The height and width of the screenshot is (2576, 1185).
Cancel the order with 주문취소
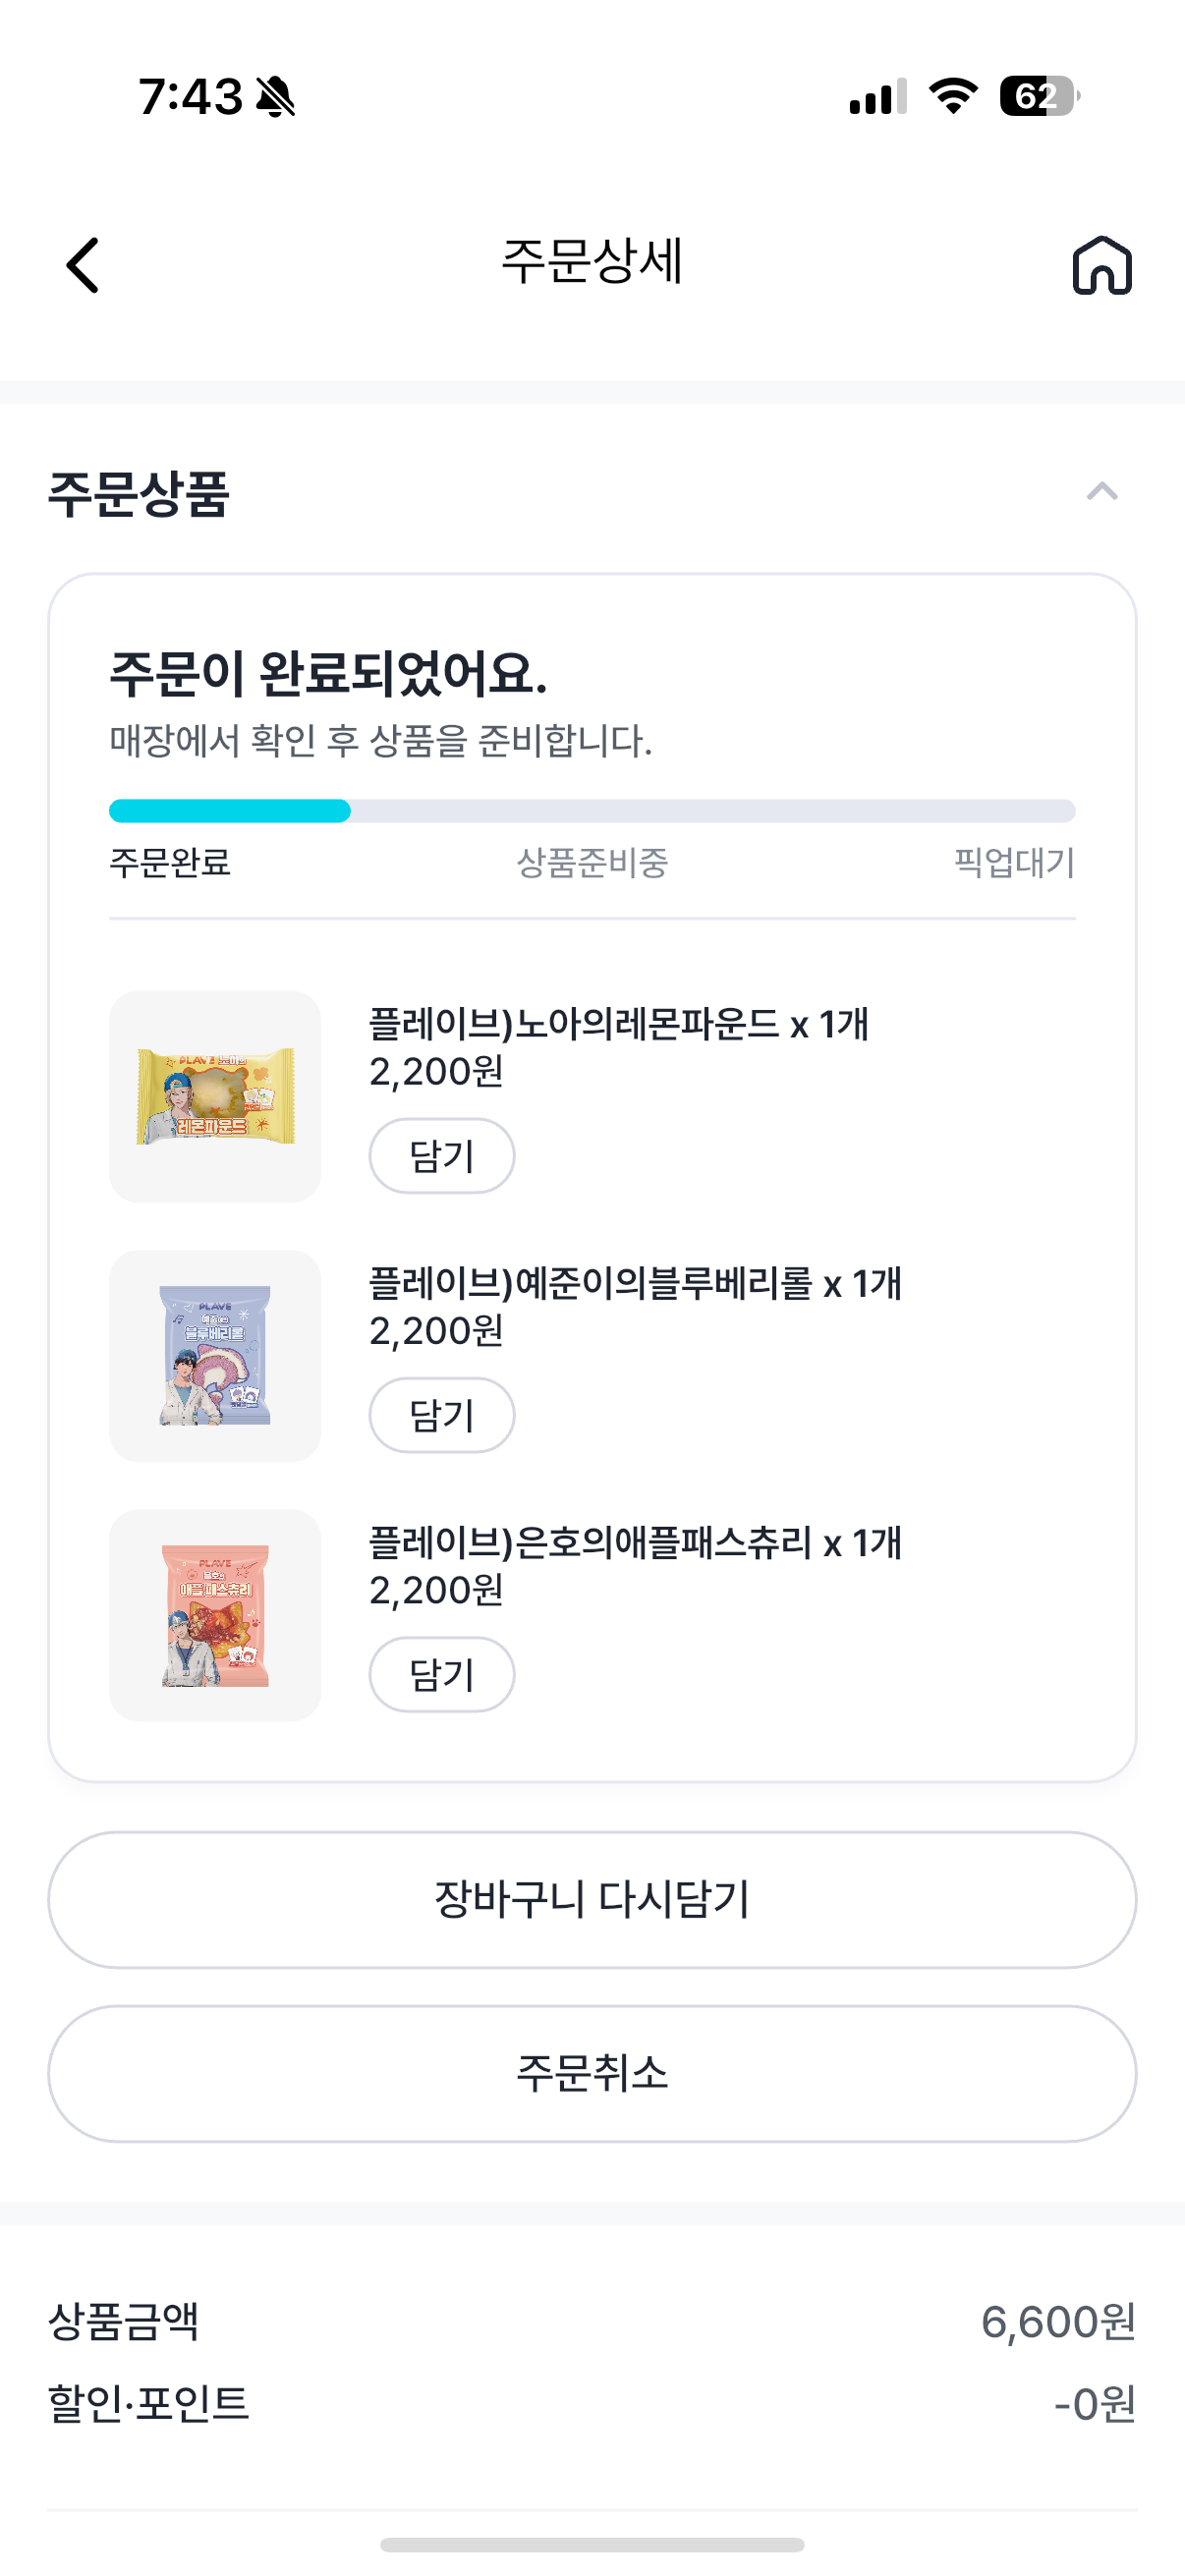tap(592, 2073)
